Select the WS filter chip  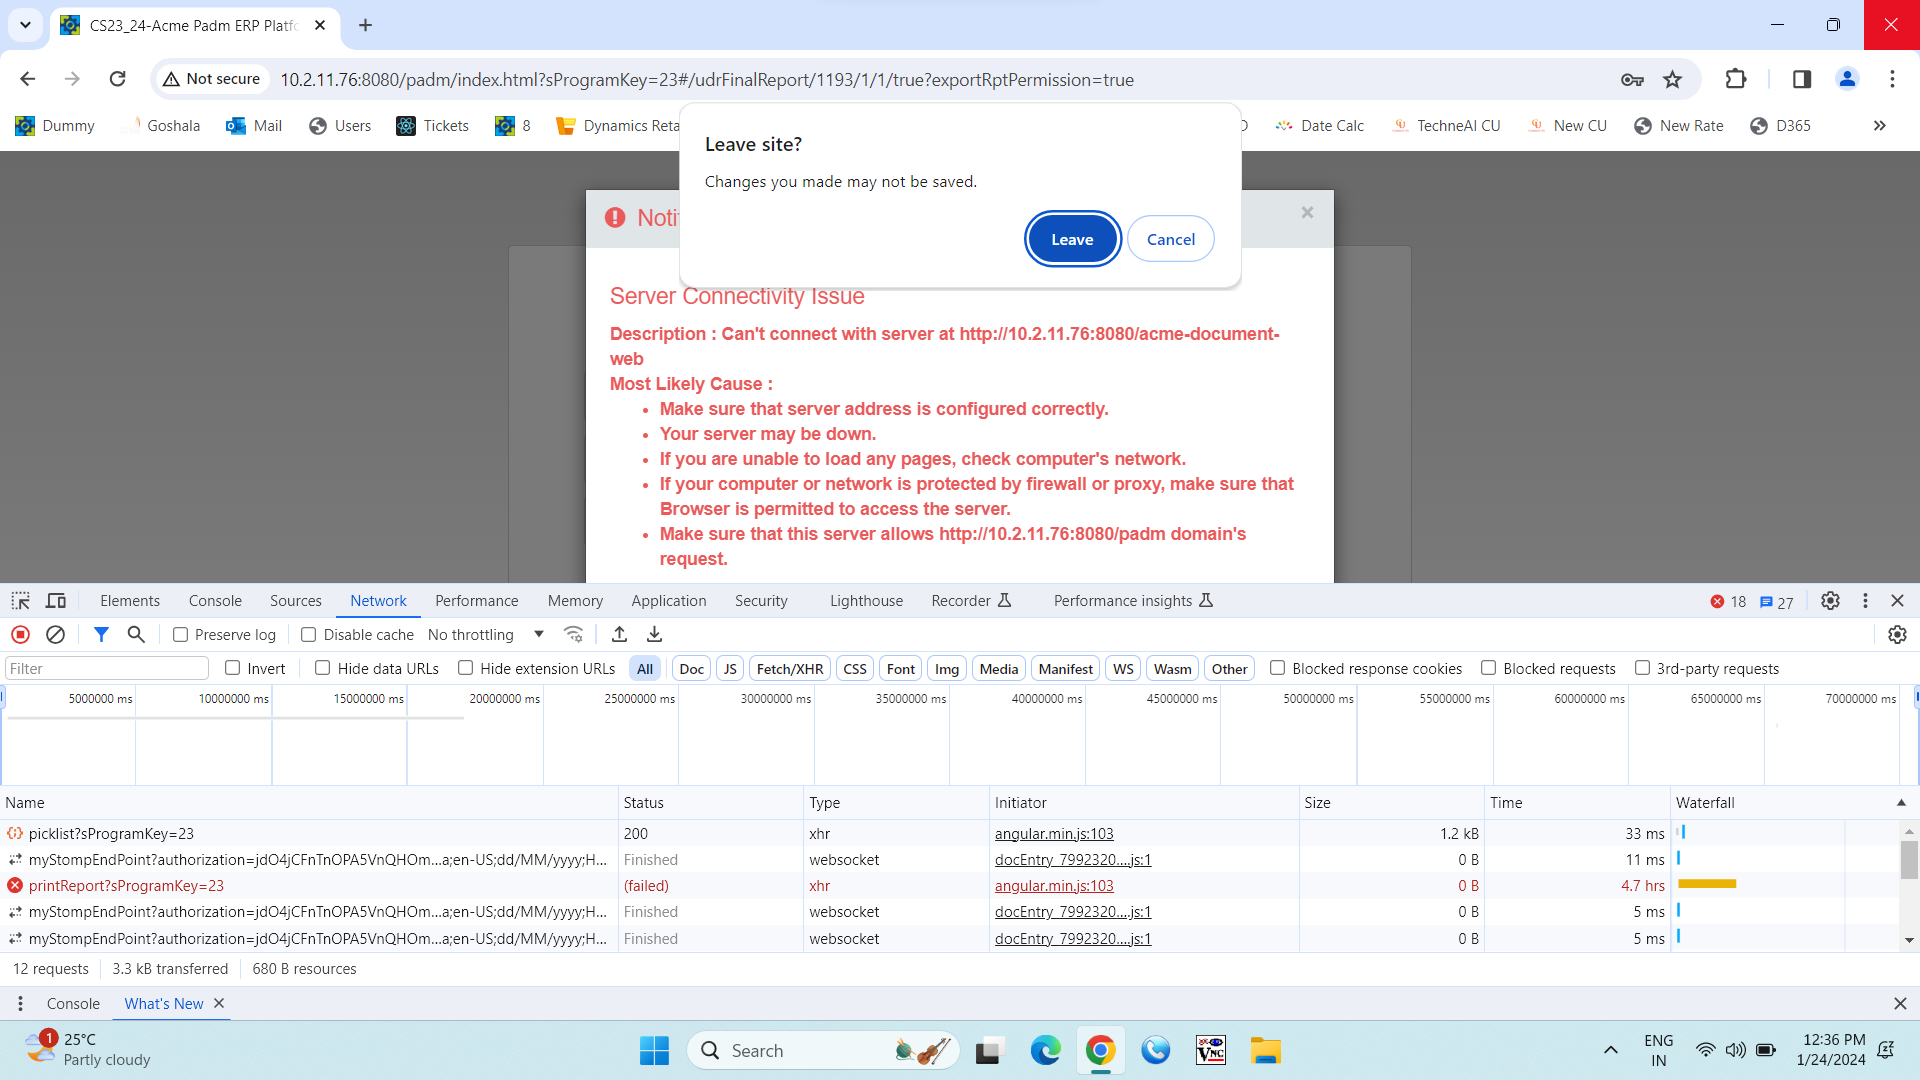(x=1123, y=669)
